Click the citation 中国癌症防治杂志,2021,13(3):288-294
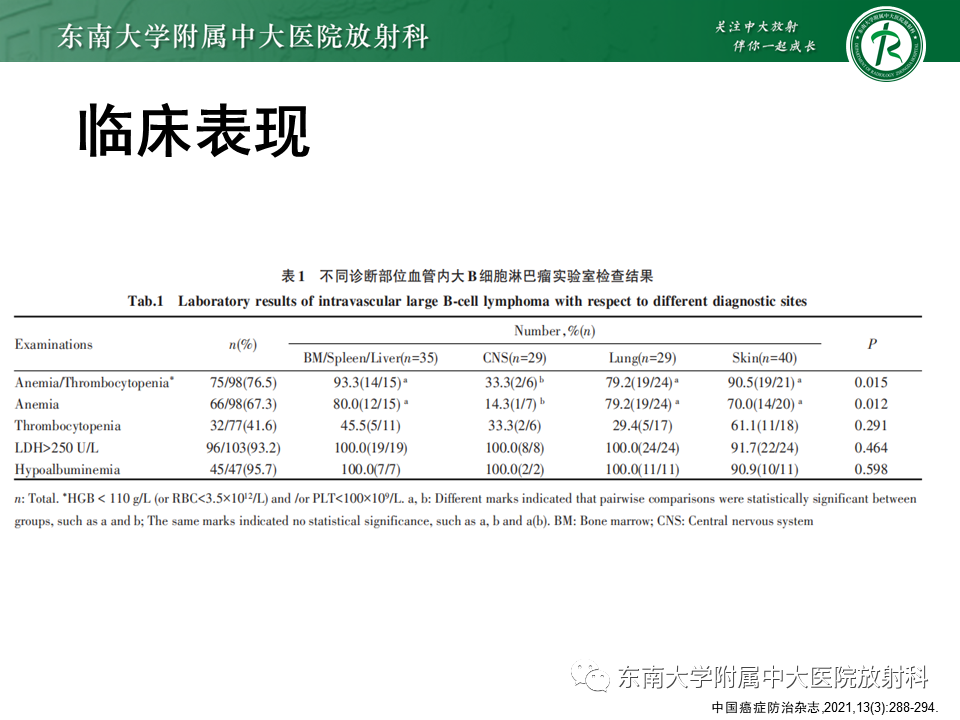960x720 pixels. pos(825,708)
